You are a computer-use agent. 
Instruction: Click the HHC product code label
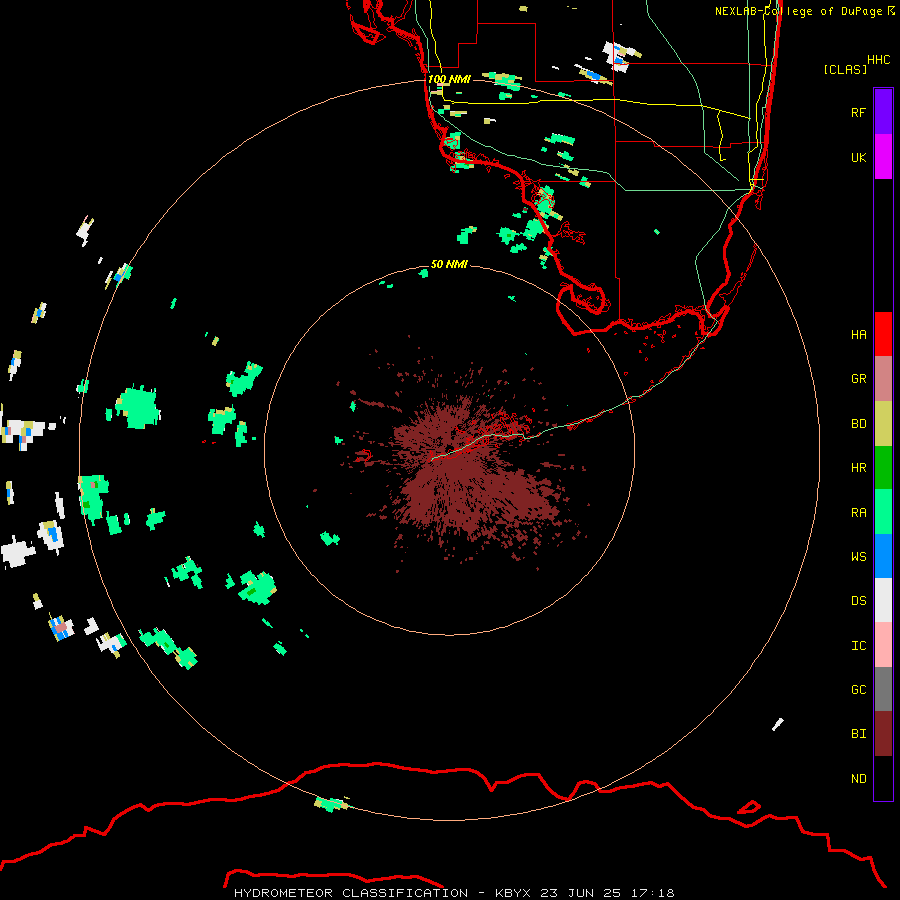879,60
